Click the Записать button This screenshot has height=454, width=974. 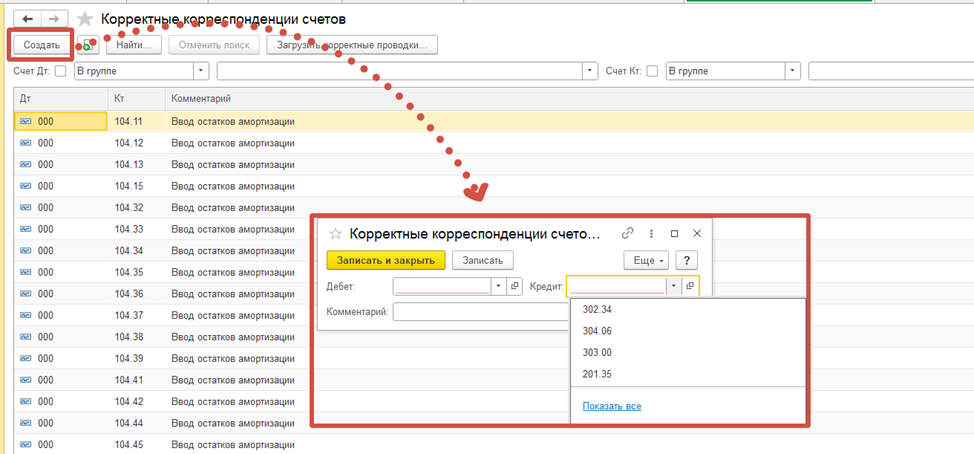click(483, 260)
